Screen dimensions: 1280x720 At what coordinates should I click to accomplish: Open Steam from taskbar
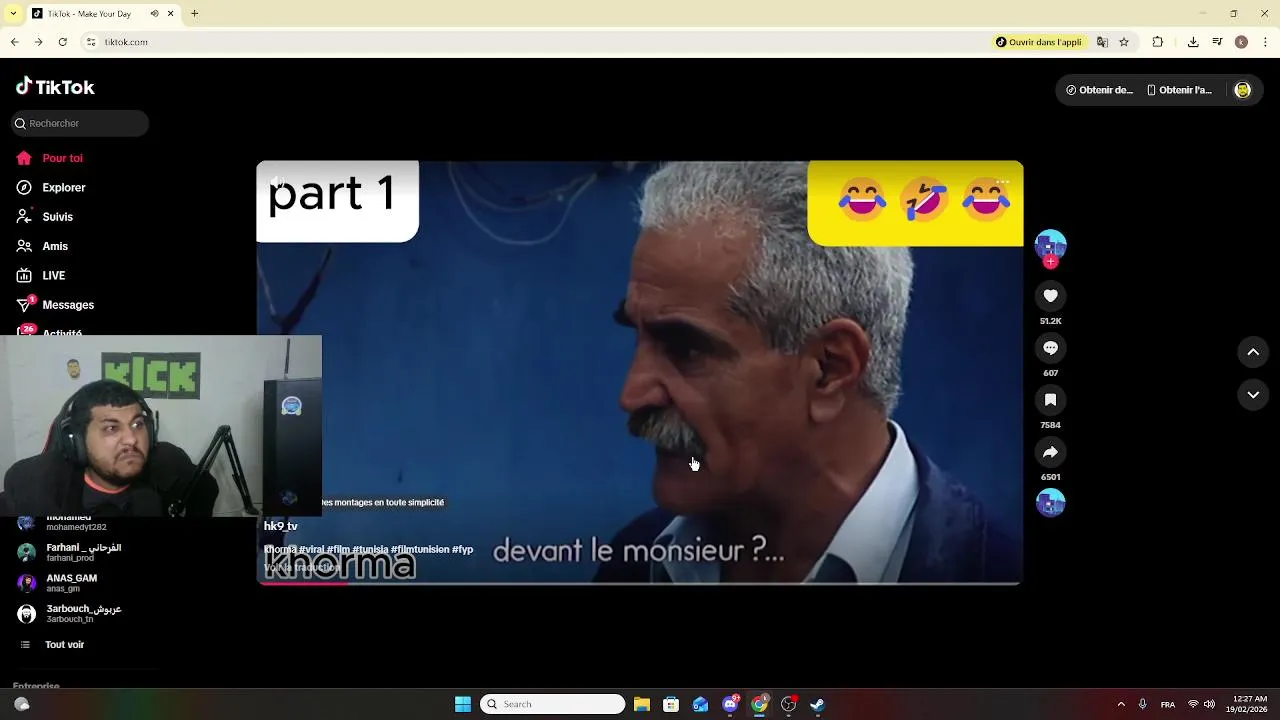tap(817, 704)
